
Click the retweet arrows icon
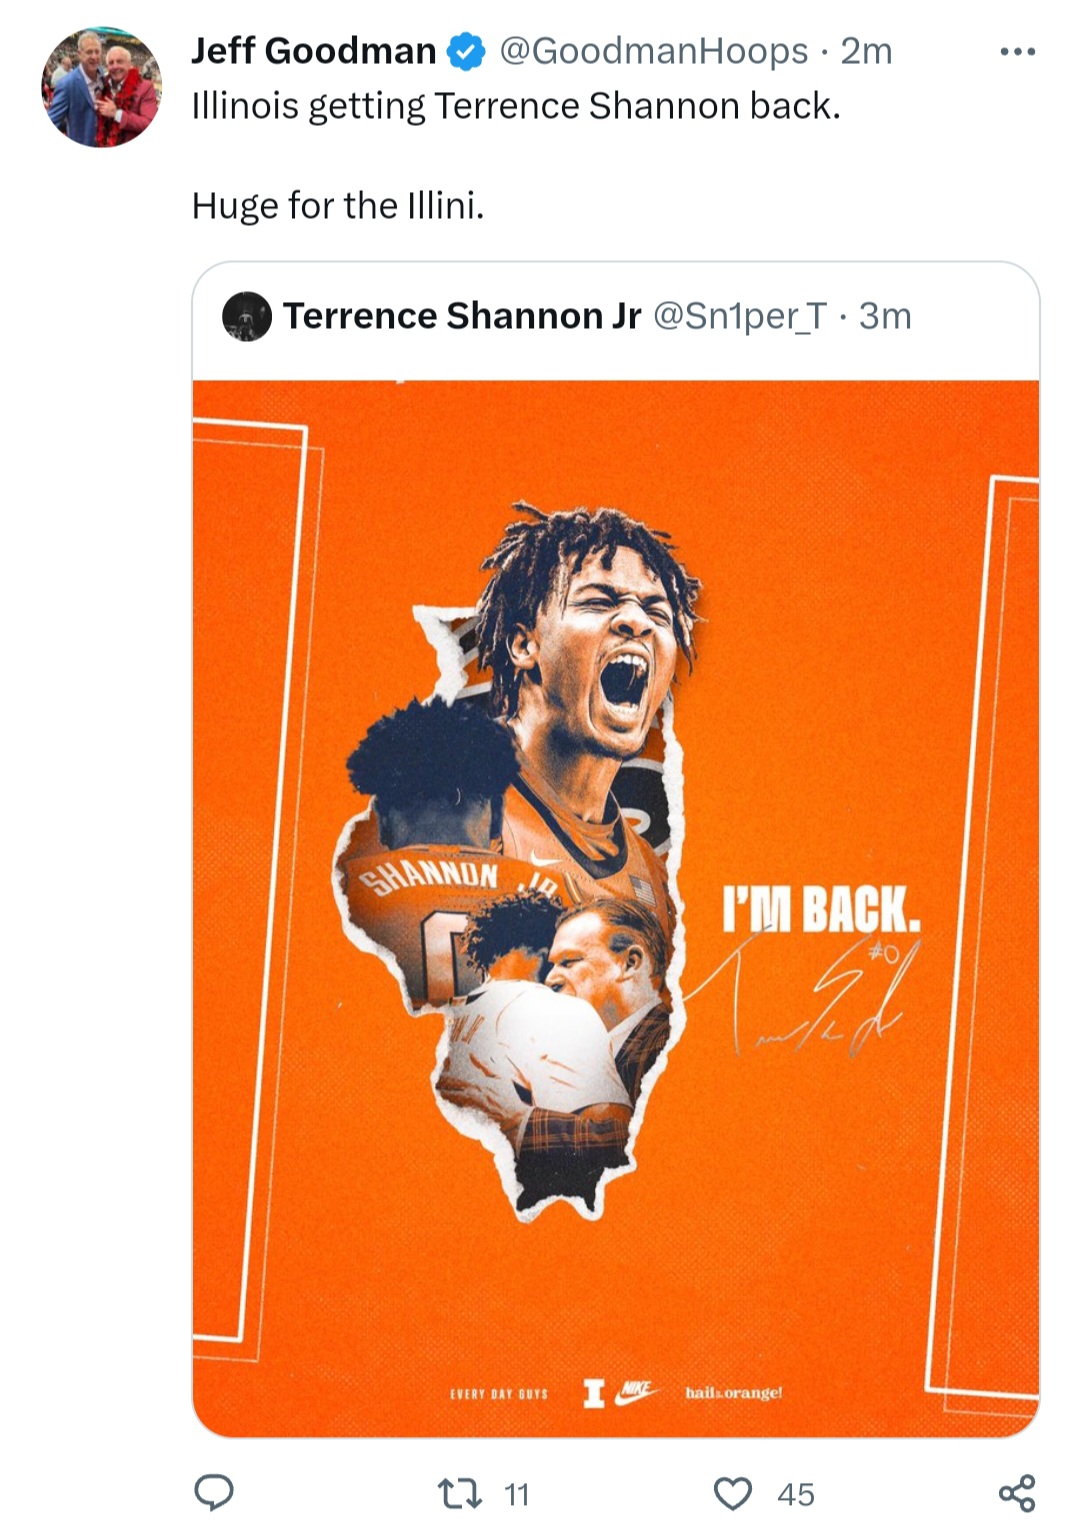(x=461, y=1493)
